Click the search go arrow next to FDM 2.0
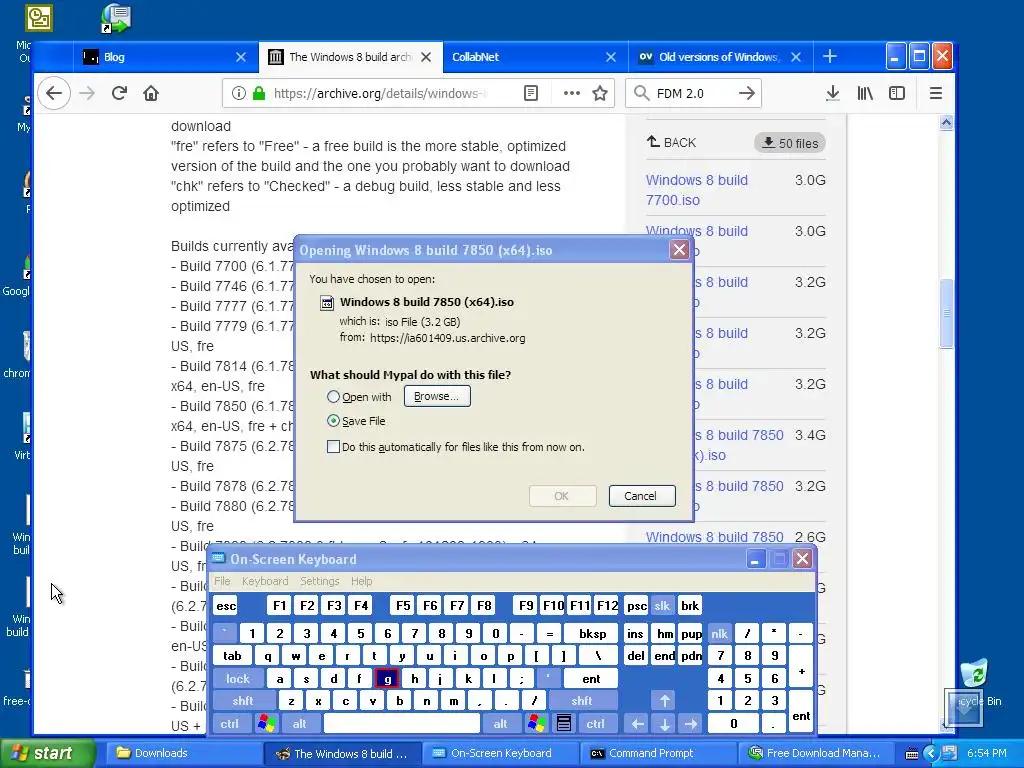The image size is (1024, 768). coord(746,93)
